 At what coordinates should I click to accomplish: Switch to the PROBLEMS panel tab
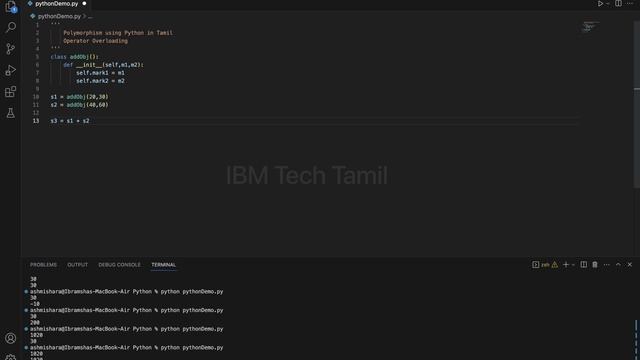43,265
